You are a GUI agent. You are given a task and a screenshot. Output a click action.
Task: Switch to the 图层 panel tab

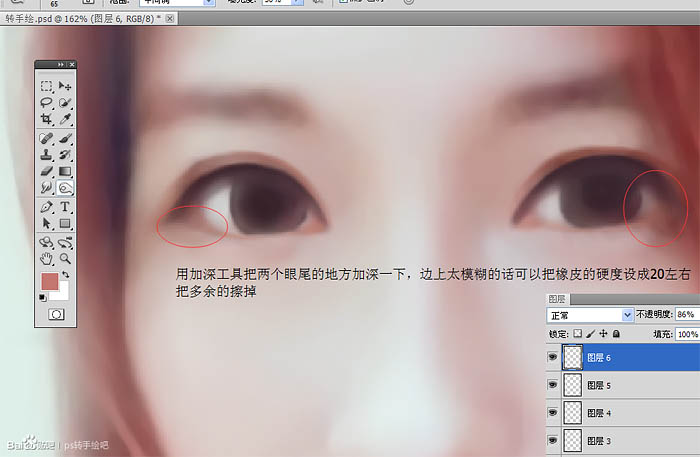pos(557,299)
